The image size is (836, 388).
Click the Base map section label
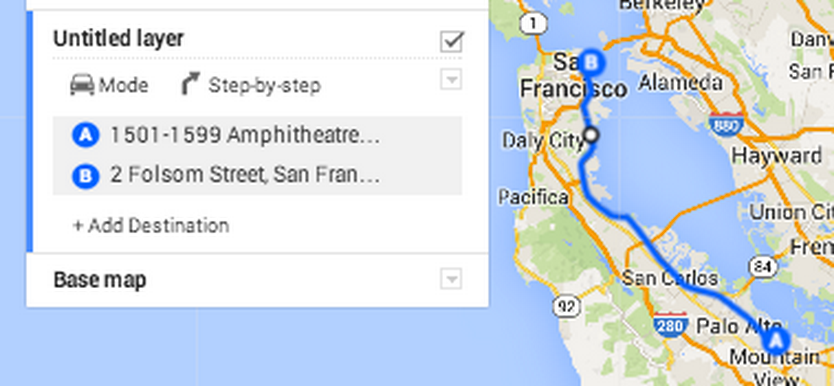(100, 279)
